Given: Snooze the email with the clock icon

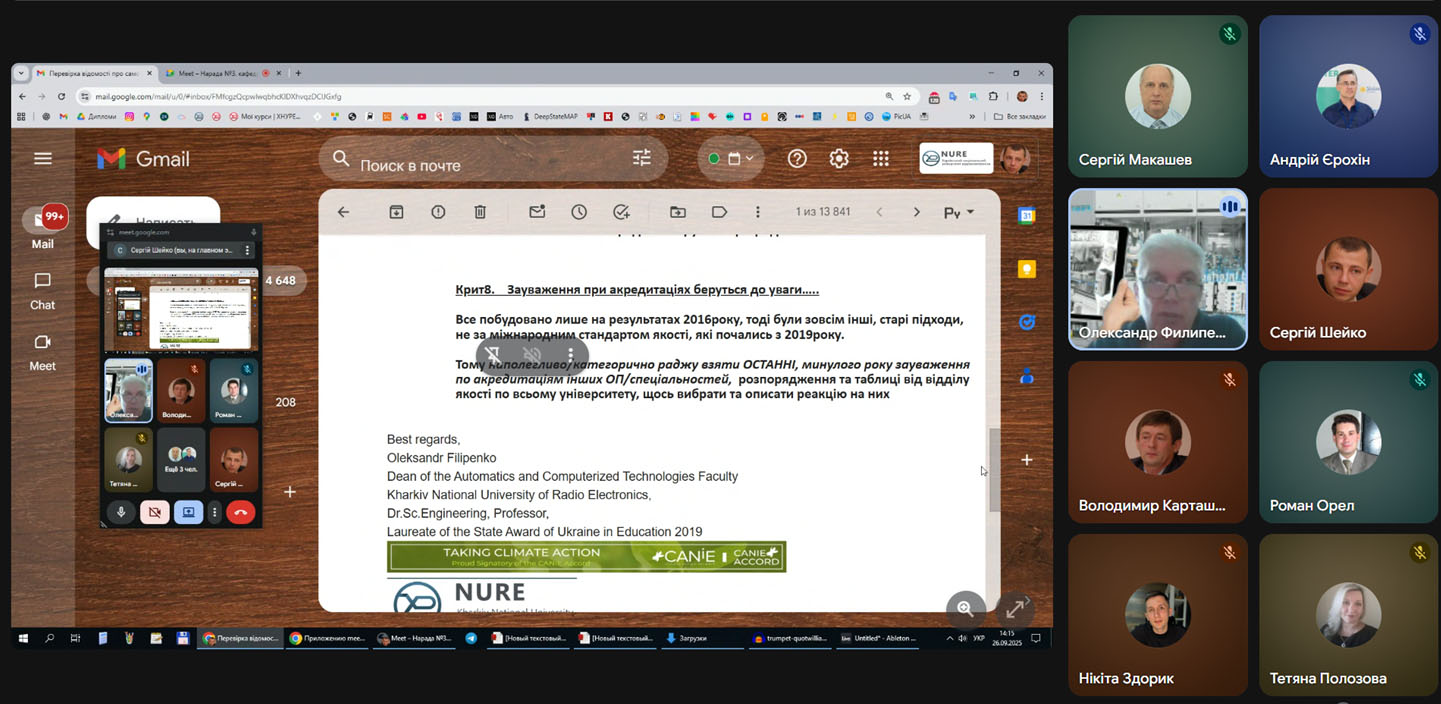Looking at the screenshot, I should [x=579, y=212].
